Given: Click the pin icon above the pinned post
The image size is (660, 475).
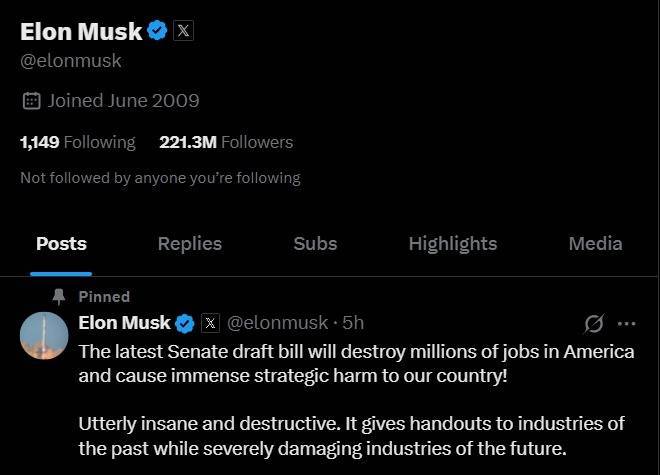Looking at the screenshot, I should 59,296.
